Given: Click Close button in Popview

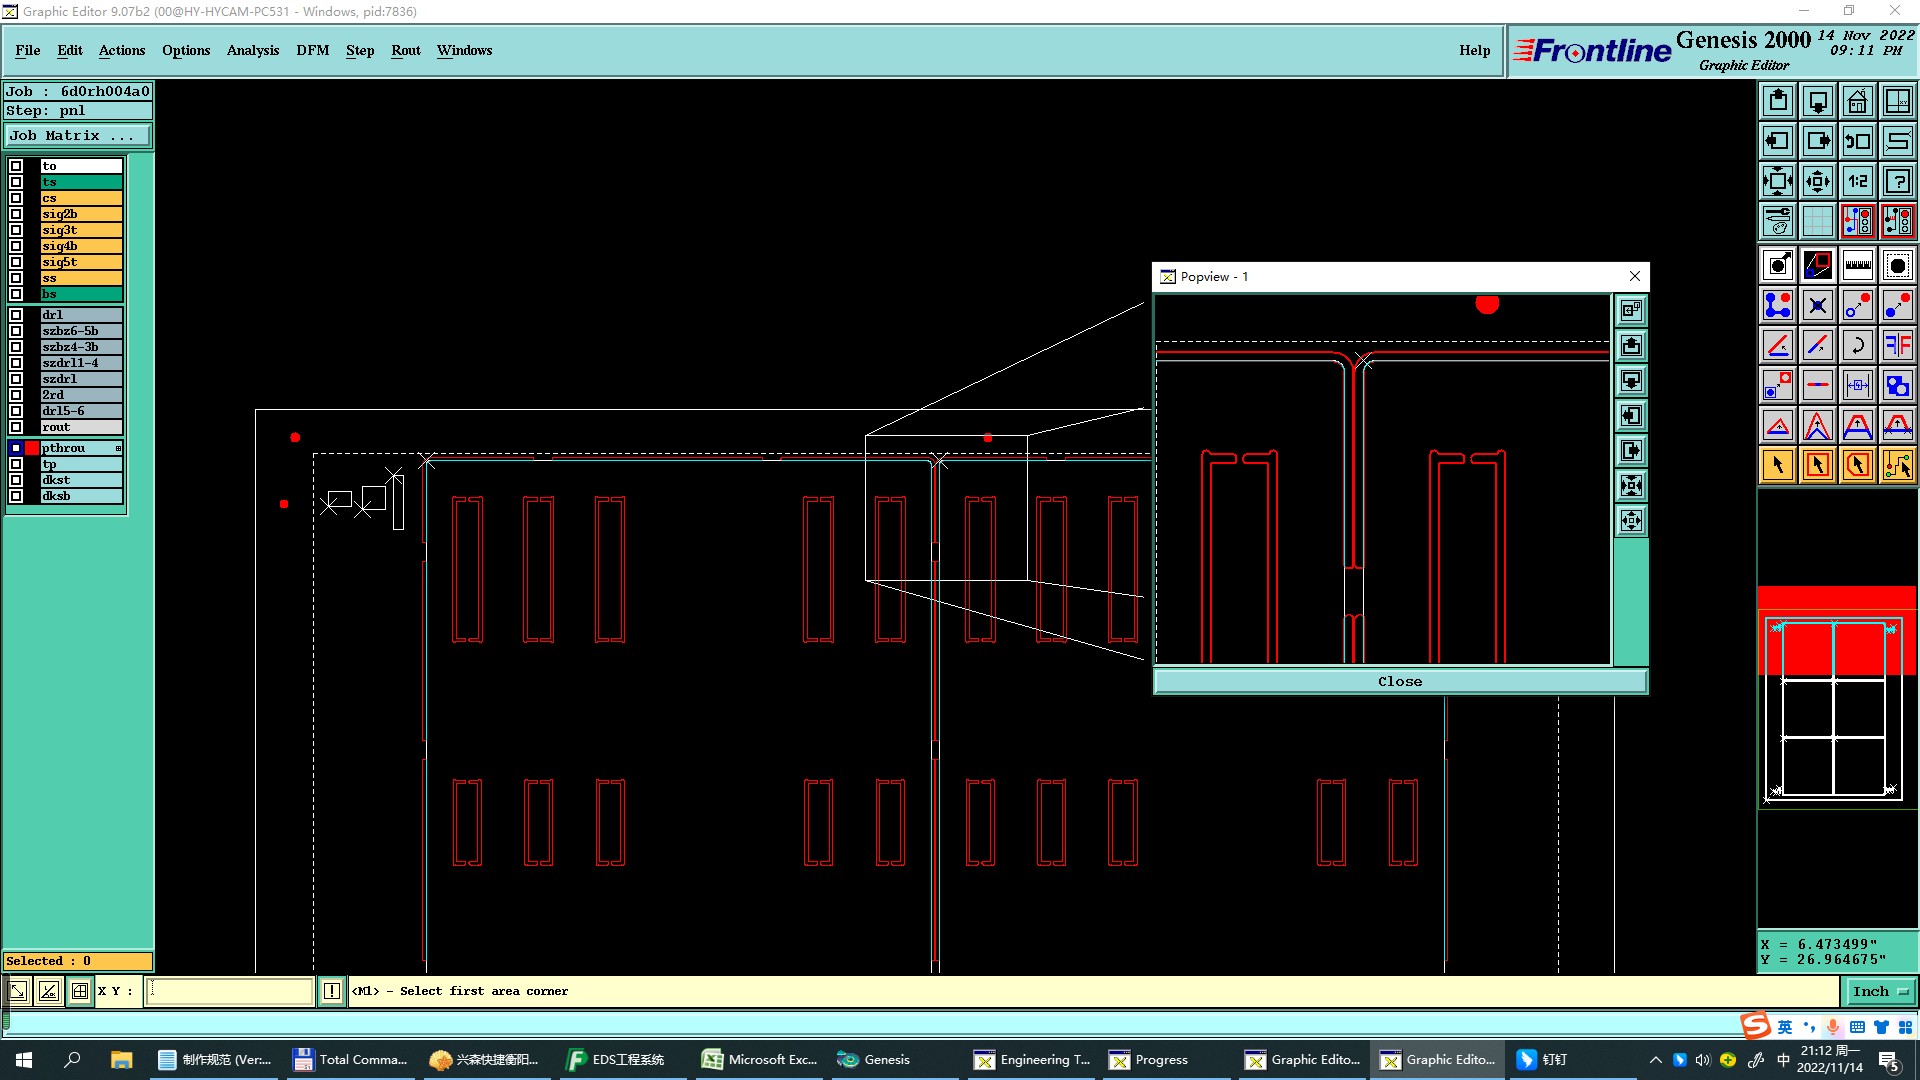Looking at the screenshot, I should coord(1399,681).
